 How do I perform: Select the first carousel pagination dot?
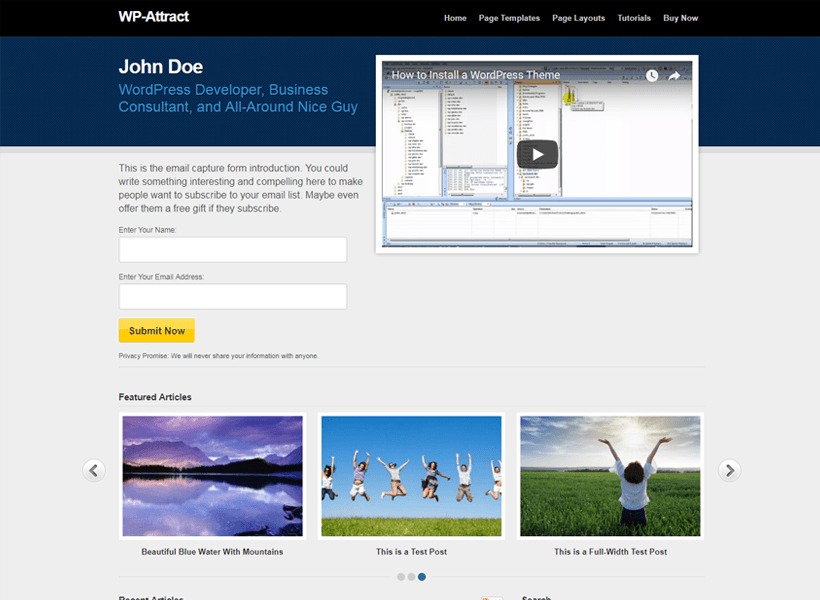tap(401, 576)
